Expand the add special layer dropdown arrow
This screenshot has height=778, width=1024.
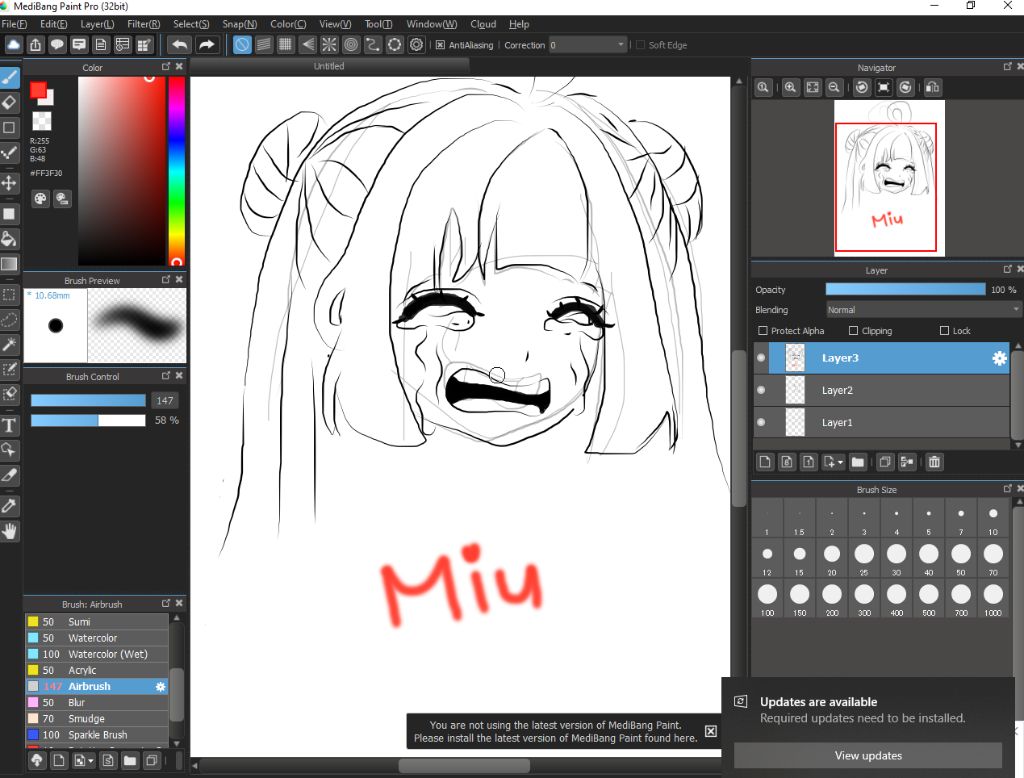pyautogui.click(x=840, y=462)
